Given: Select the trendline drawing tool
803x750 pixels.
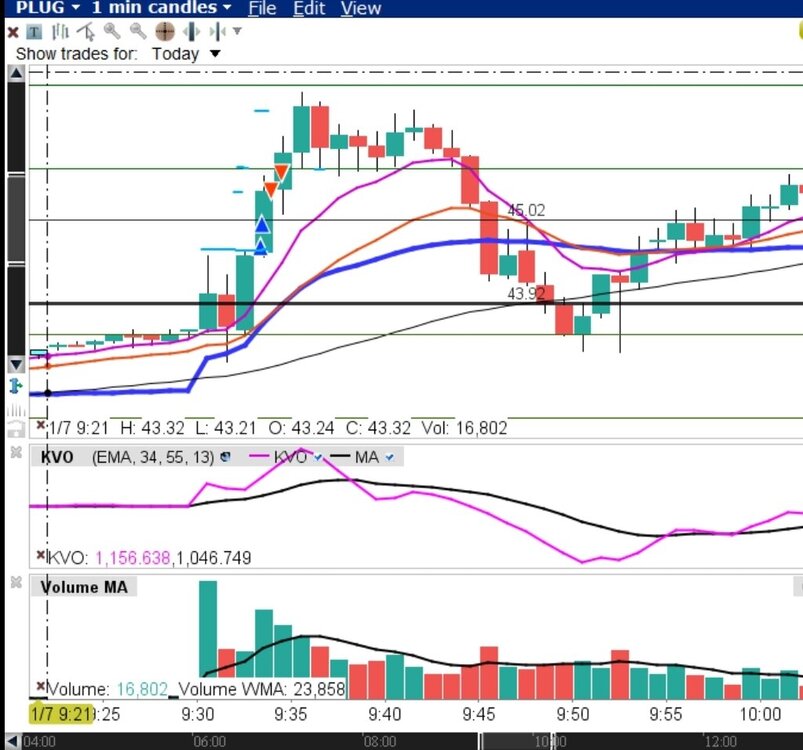Looking at the screenshot, I should (86, 31).
